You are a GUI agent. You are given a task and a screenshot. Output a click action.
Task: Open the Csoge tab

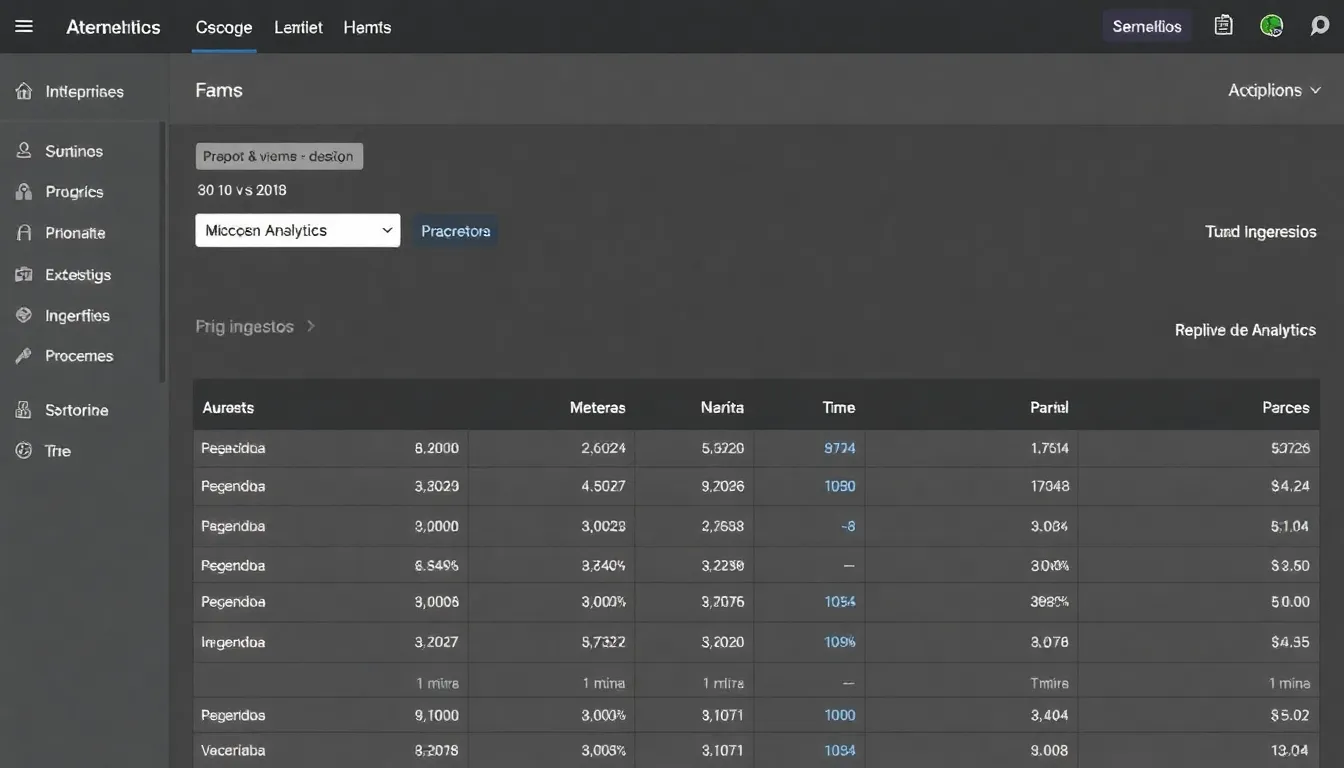(x=224, y=27)
